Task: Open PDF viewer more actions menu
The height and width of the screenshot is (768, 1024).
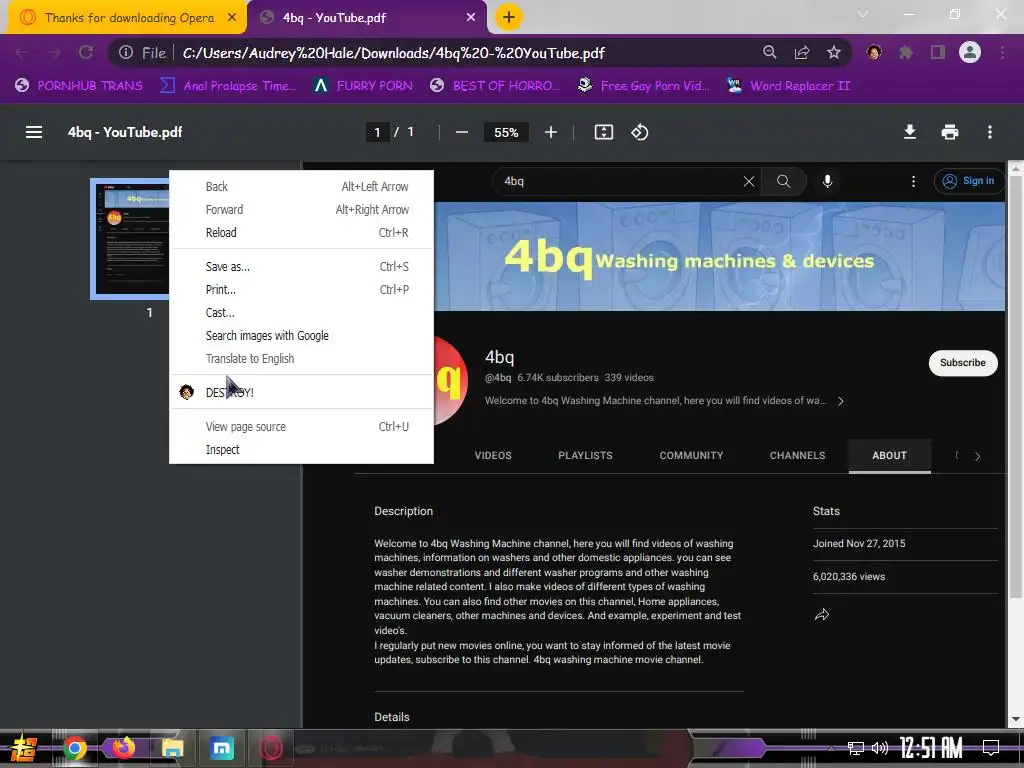Action: (x=990, y=133)
